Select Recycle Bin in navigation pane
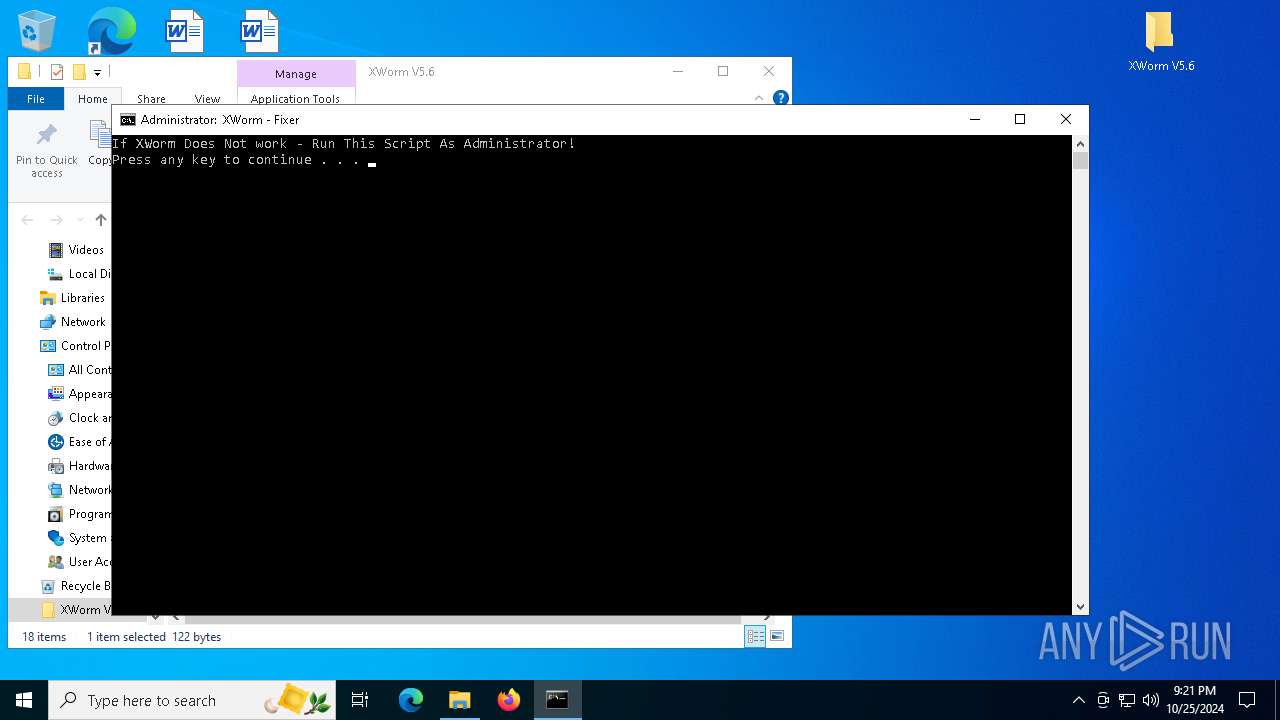Screen dimensions: 1280x720 coord(75,586)
